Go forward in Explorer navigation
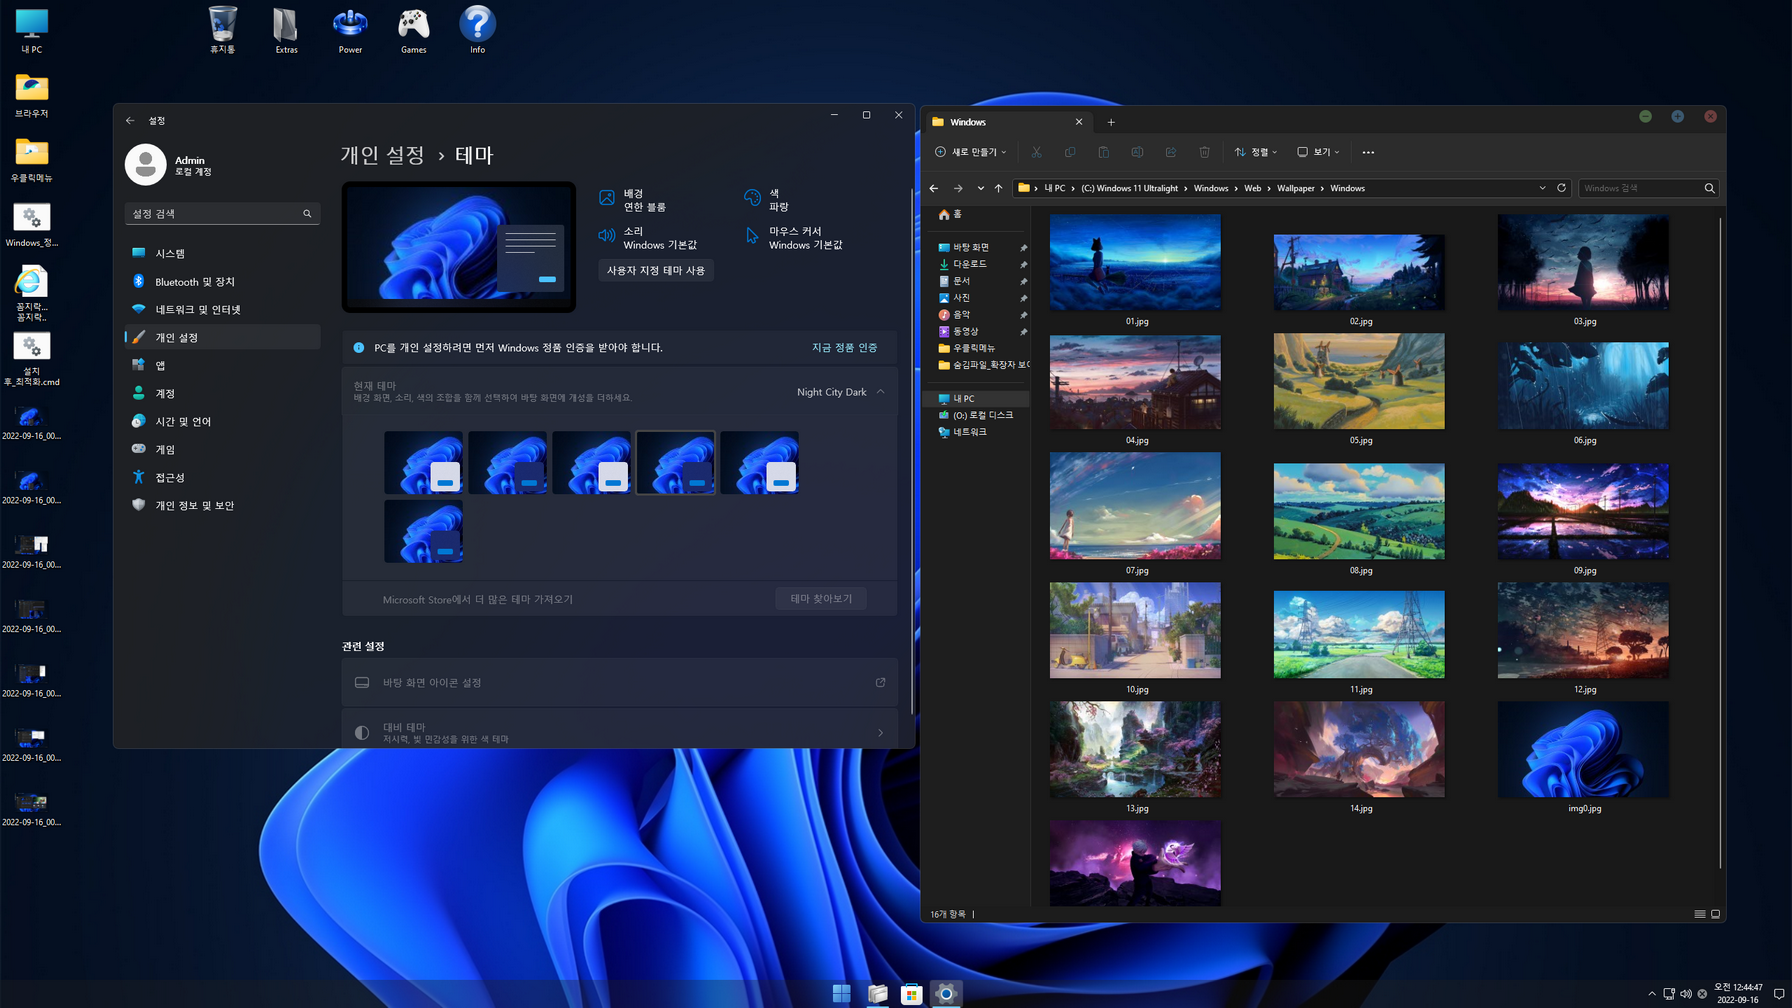This screenshot has height=1008, width=1792. click(x=958, y=188)
